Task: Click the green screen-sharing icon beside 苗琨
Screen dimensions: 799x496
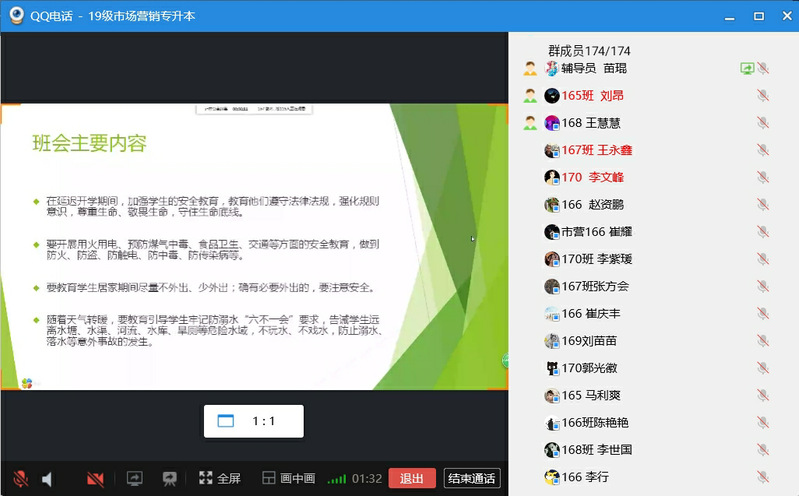Action: pyautogui.click(x=746, y=68)
